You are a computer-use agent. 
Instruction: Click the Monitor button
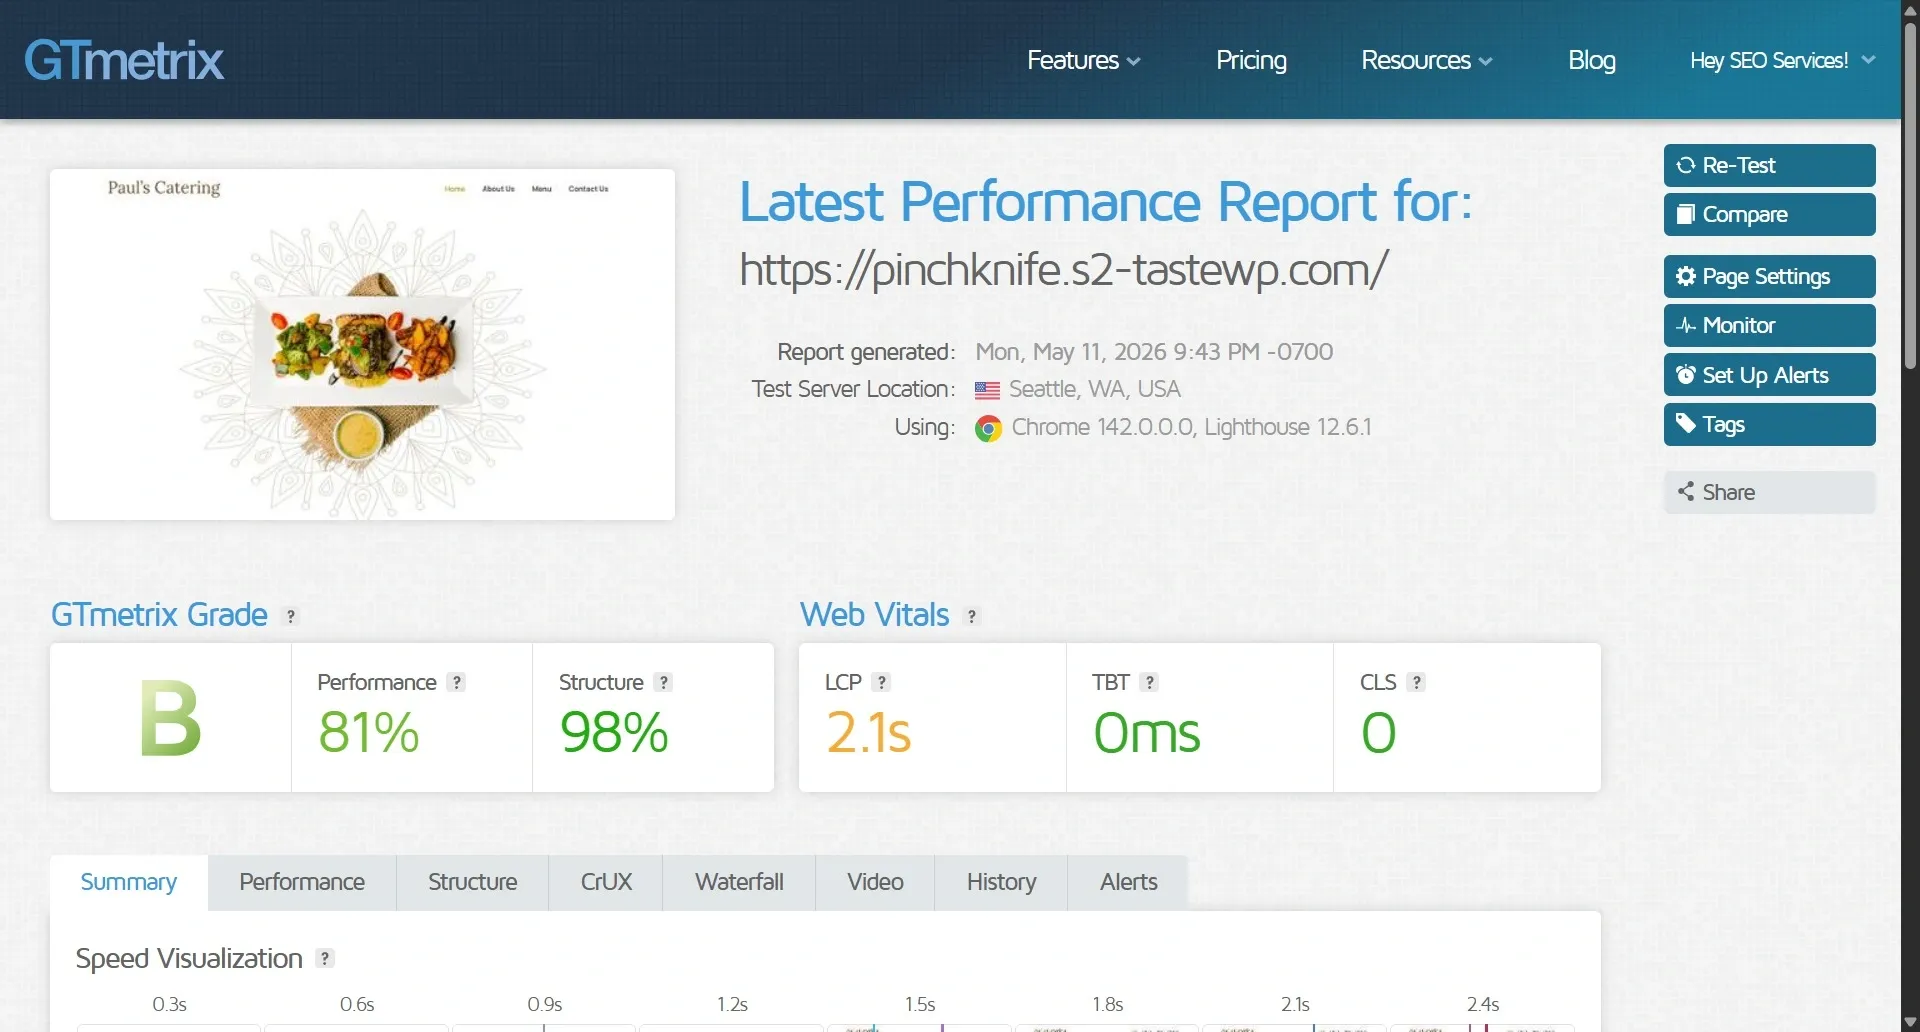coord(1769,325)
